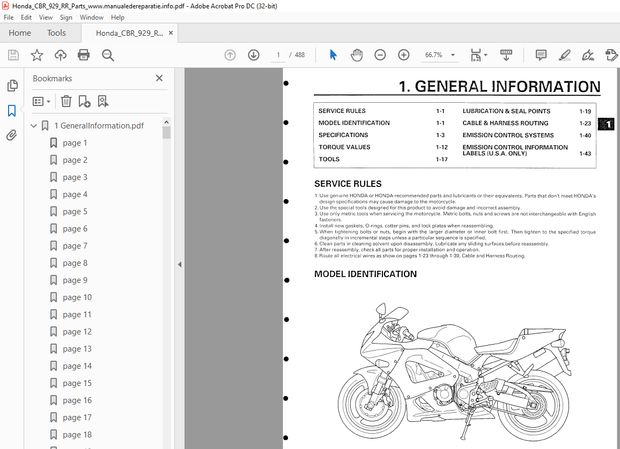Screen dimensions: 620x449
Task: Open the Edit menu
Action: [26, 17]
